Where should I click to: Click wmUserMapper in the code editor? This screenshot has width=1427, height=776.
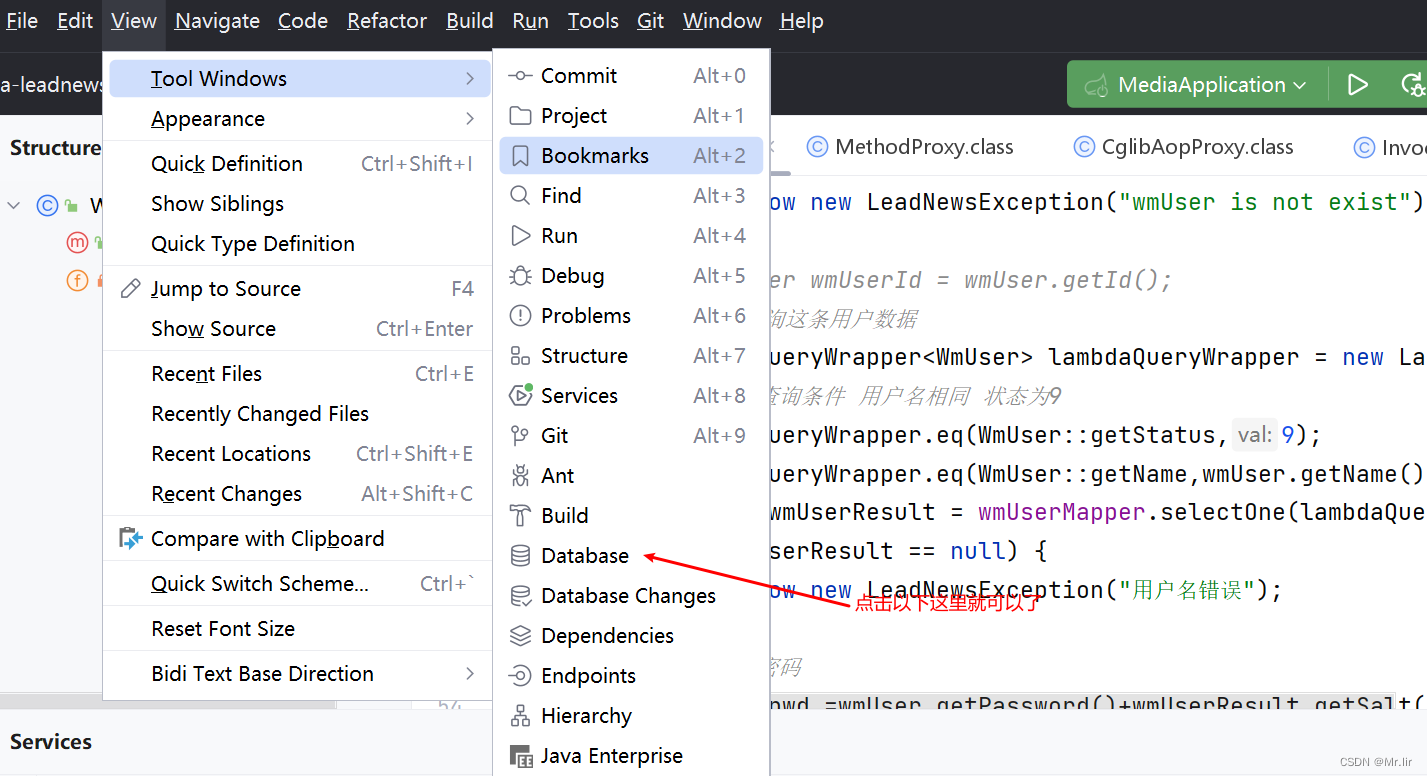point(1061,512)
